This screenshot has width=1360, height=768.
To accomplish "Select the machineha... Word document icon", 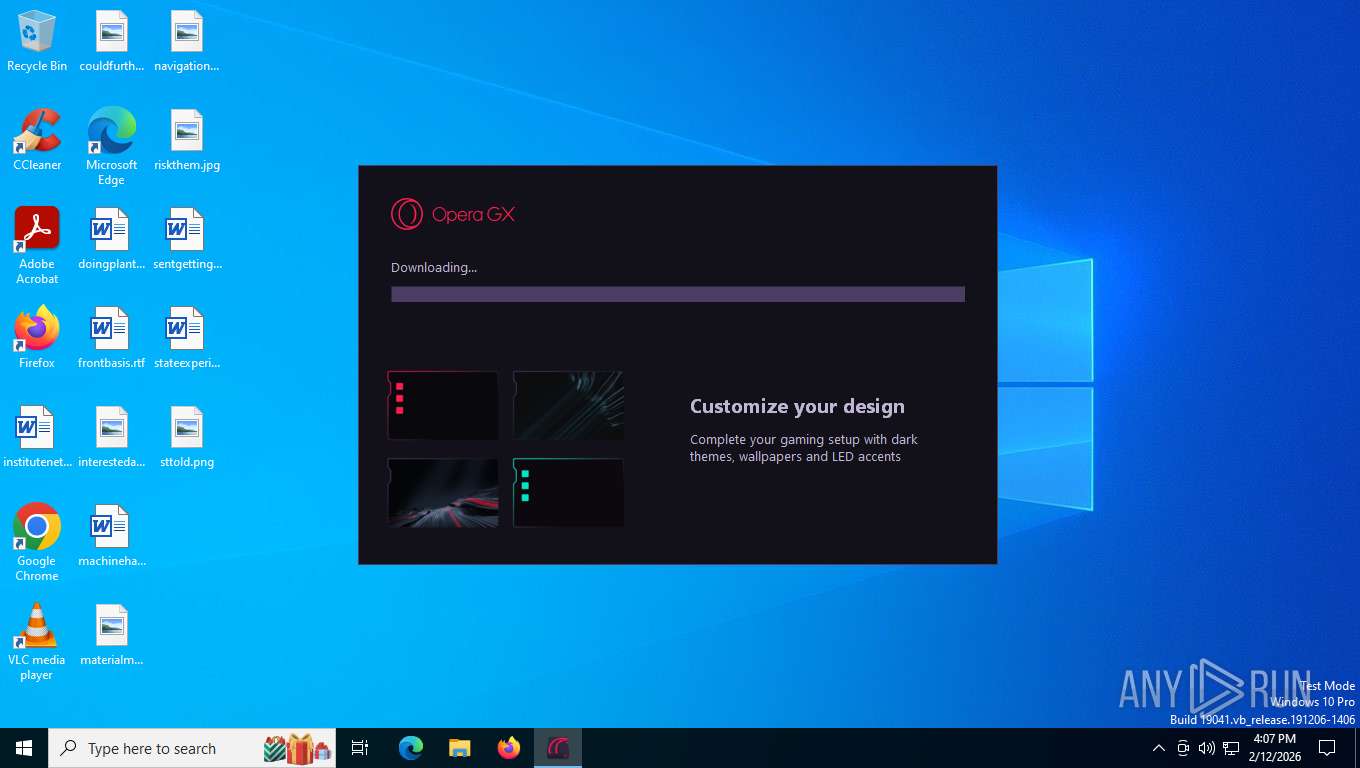I will click(112, 536).
